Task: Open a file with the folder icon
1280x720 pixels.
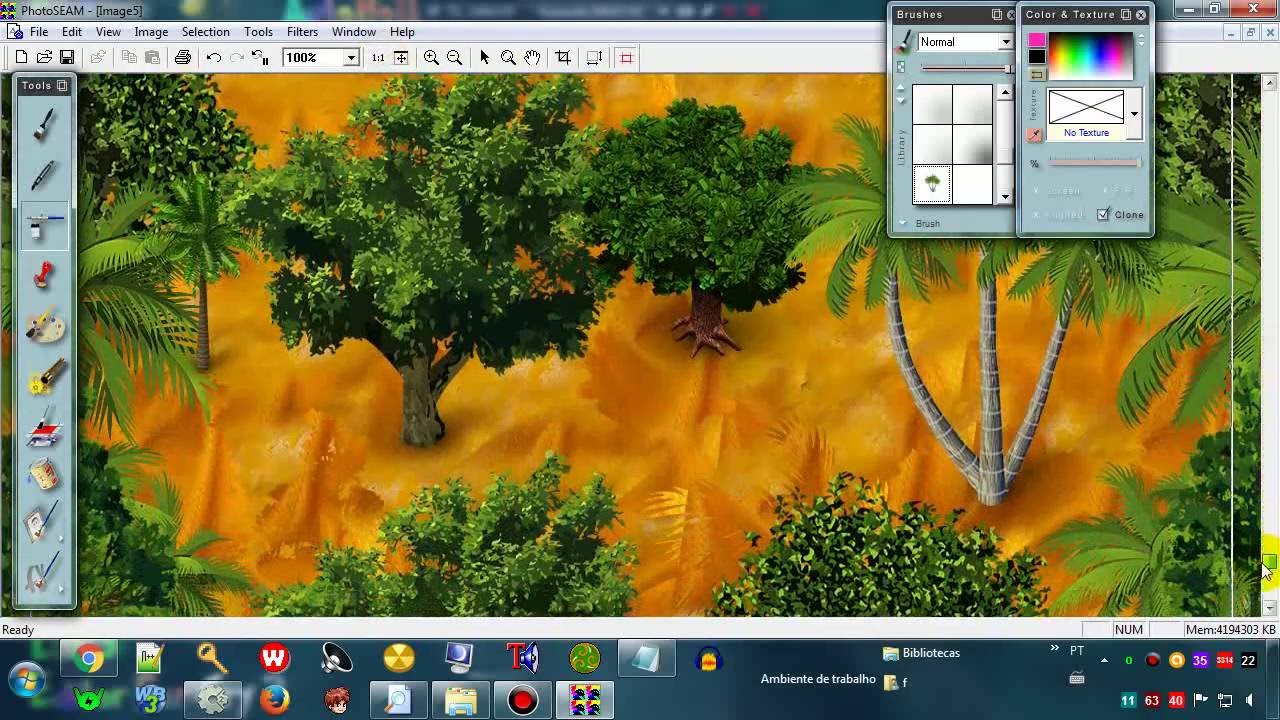Action: 44,58
